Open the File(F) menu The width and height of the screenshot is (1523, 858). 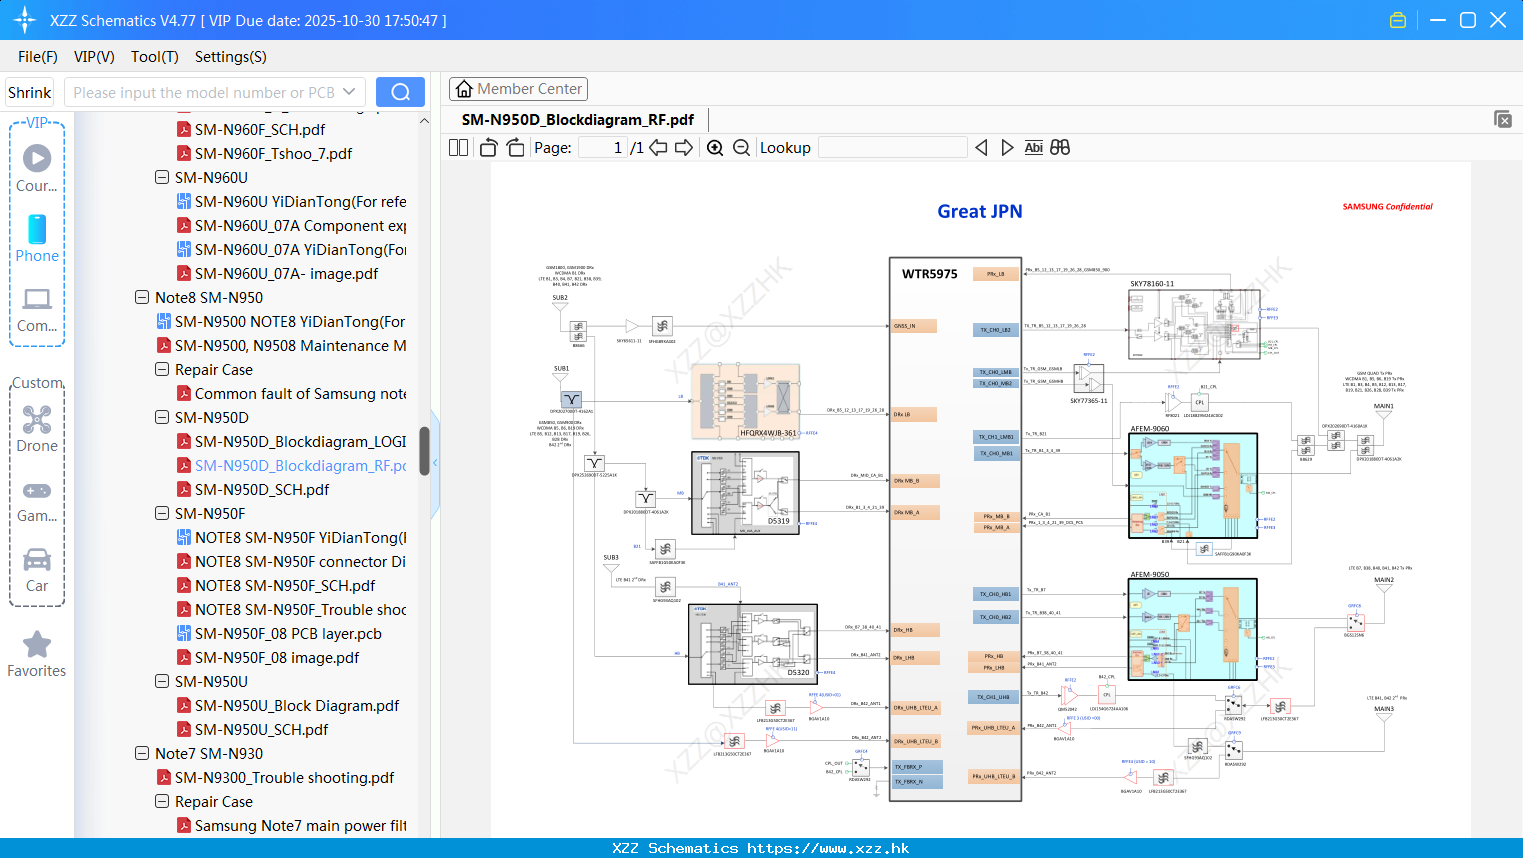38,57
